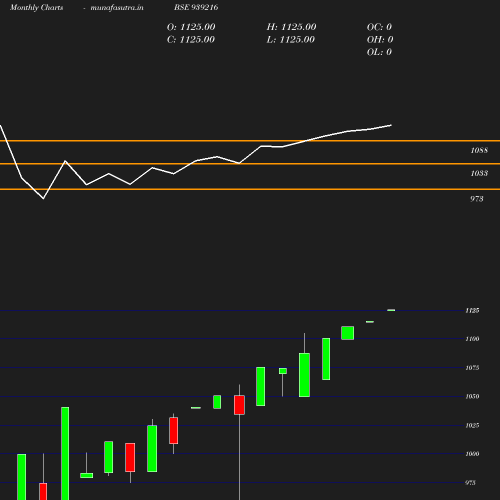This screenshot has width=500, height=500.
Task: Click the low value 'L: 1125.00'
Action: [x=291, y=40]
